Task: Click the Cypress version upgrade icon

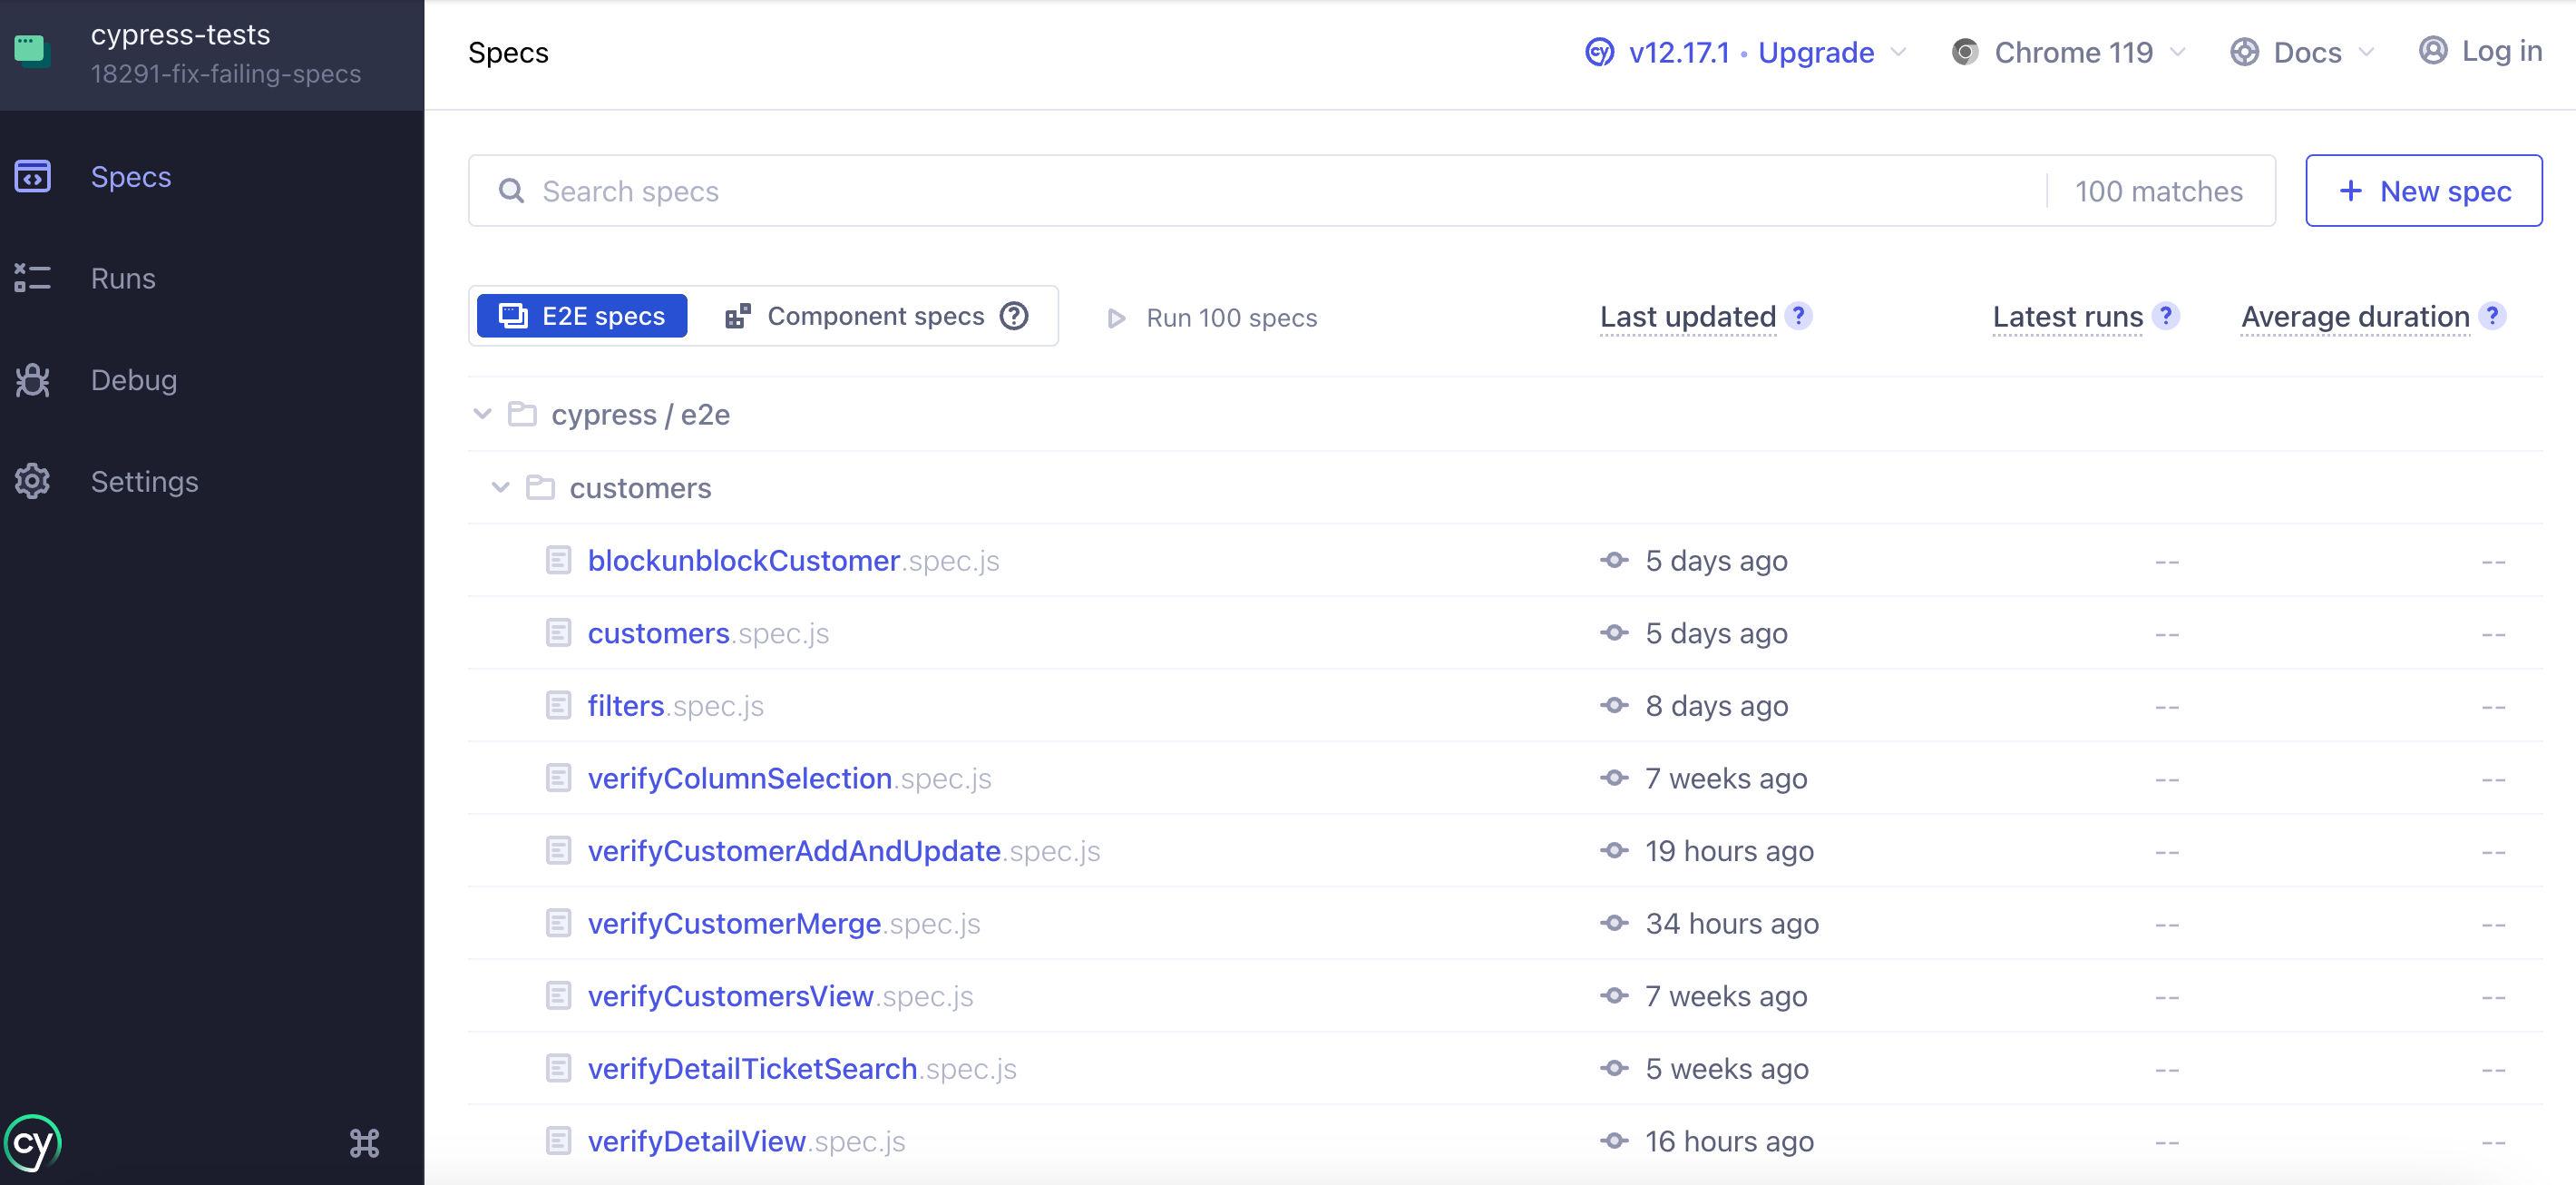Action: tap(1595, 51)
